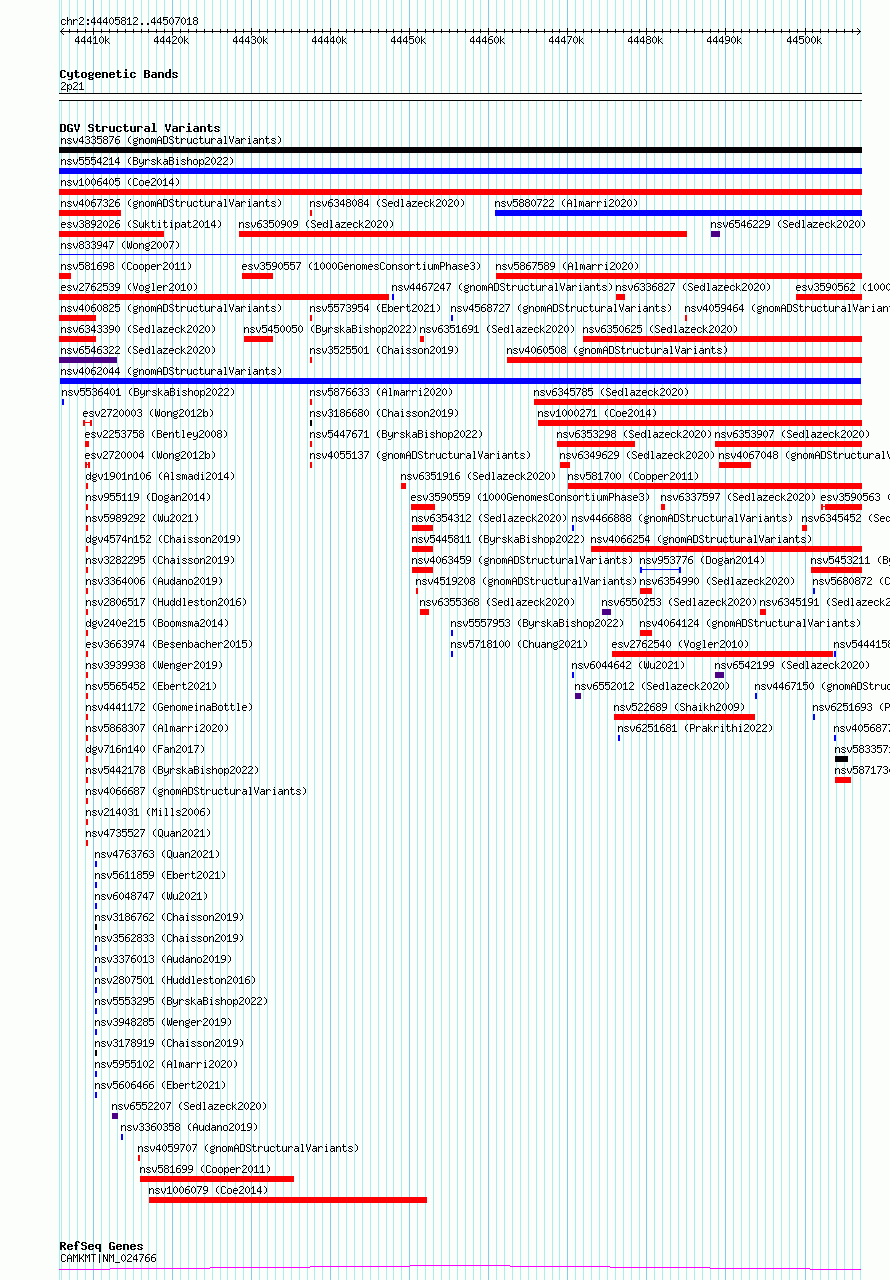The width and height of the screenshot is (890, 1280).
Task: Click the red nsv1006079 (Coe2014) bar
Action: point(288,1200)
